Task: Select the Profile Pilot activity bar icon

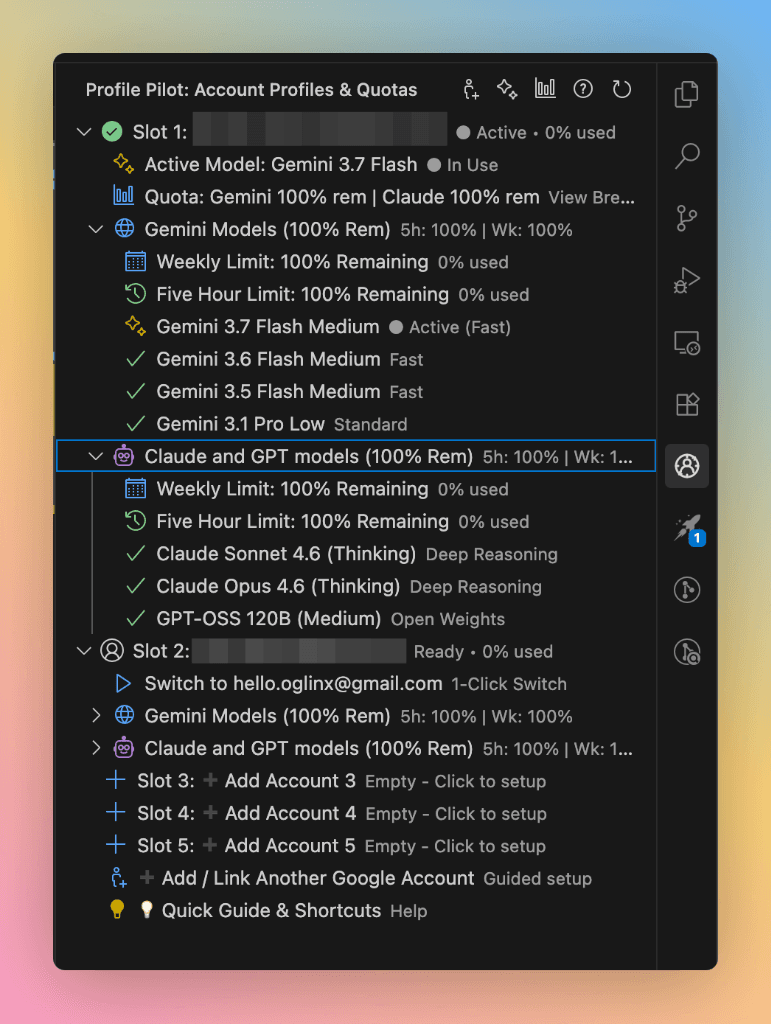Action: click(x=687, y=466)
